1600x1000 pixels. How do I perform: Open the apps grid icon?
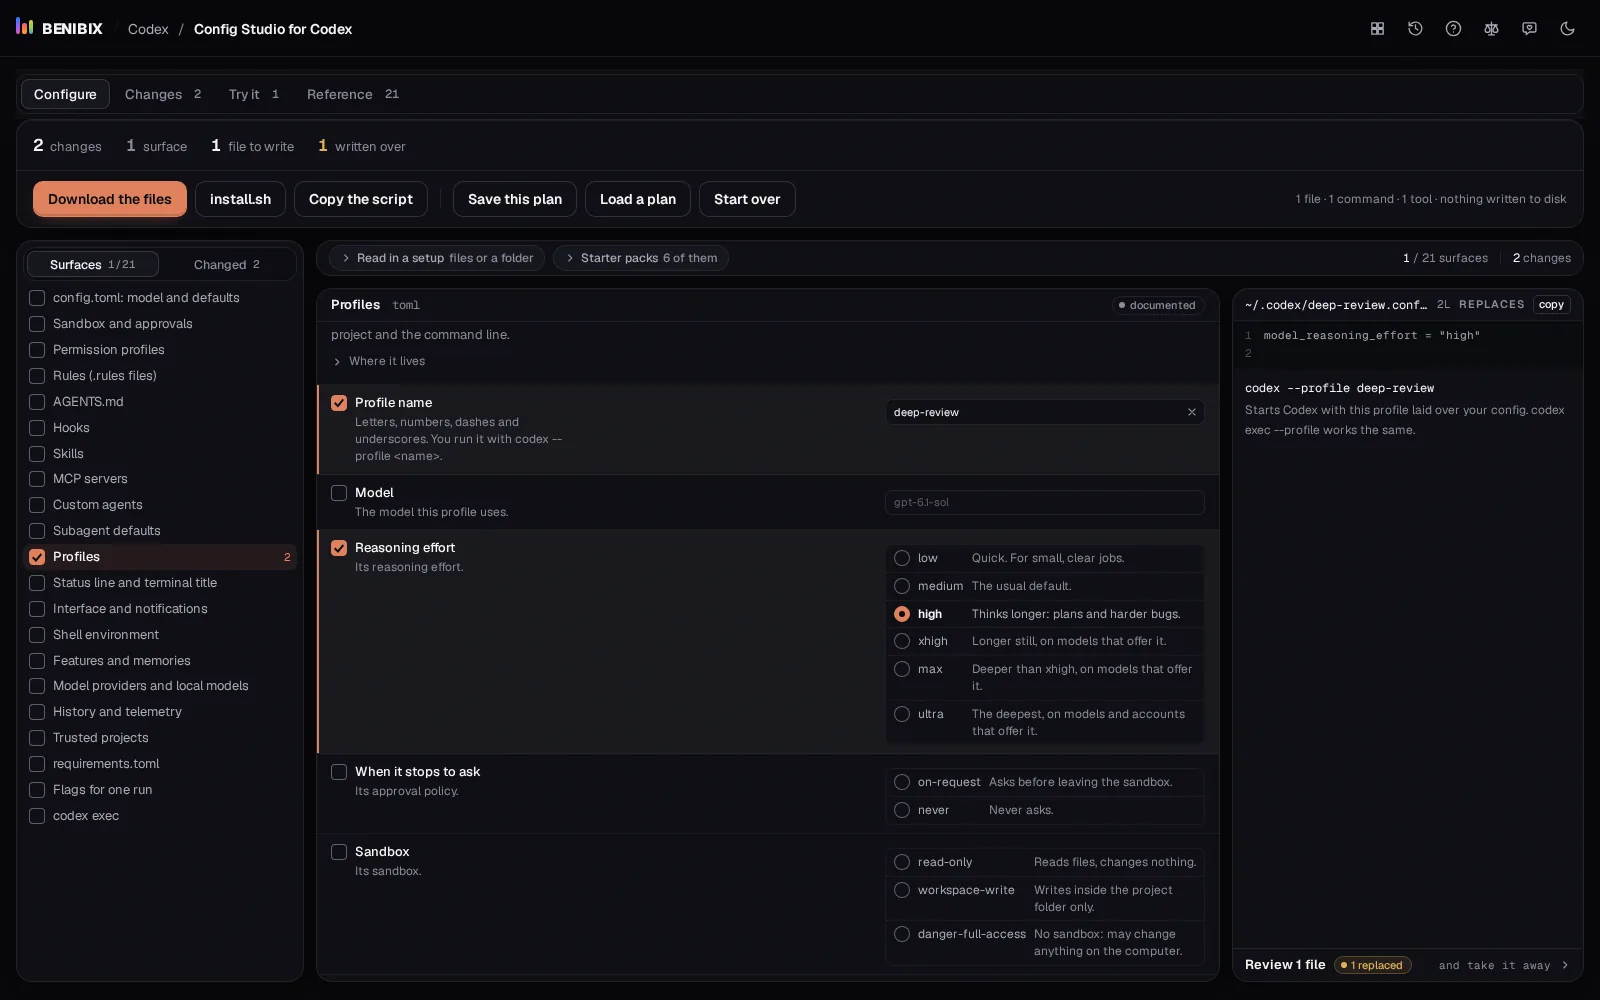point(1377,29)
